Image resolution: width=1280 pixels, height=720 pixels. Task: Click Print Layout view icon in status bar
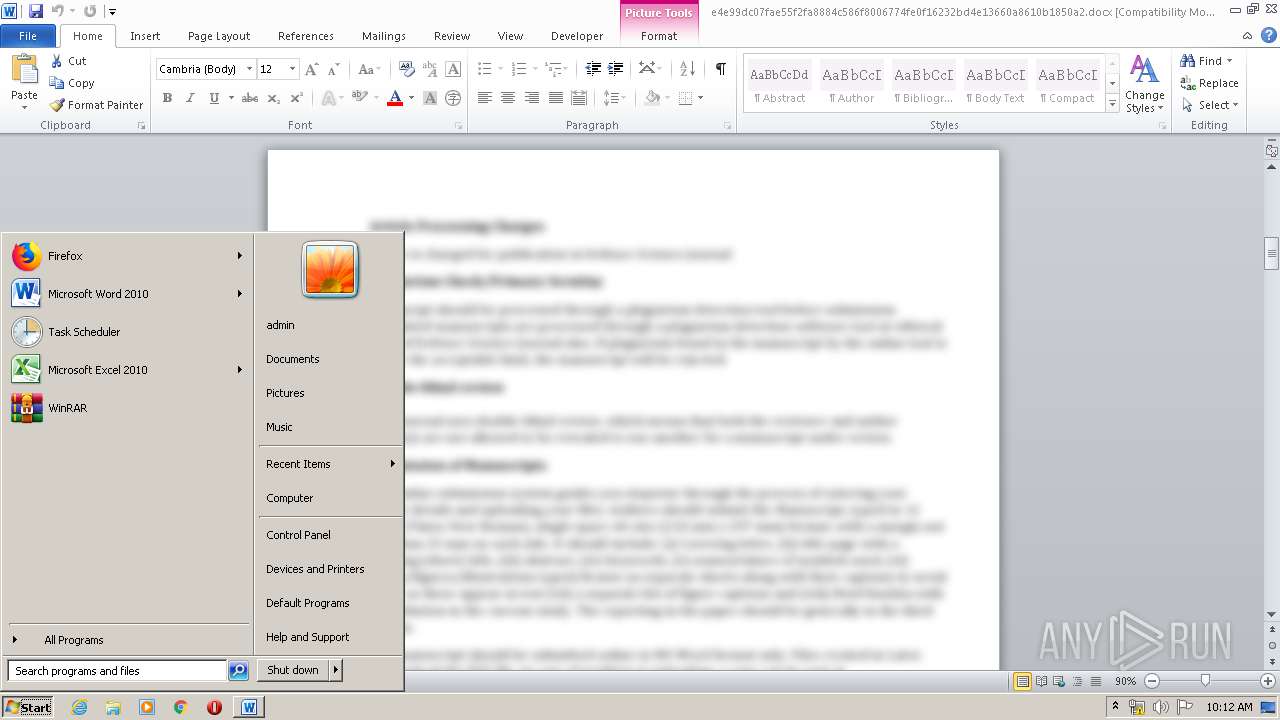pyautogui.click(x=1022, y=681)
